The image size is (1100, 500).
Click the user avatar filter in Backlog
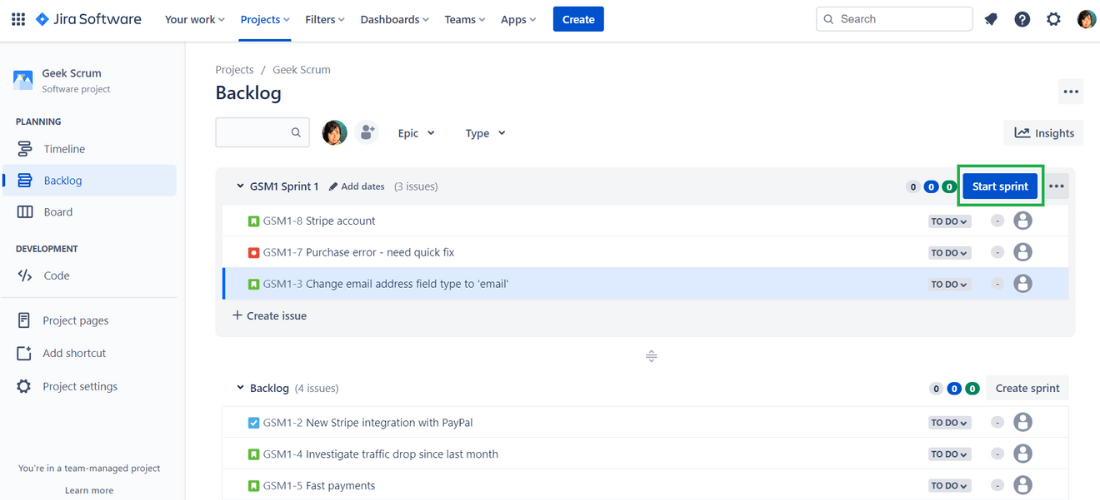pos(335,133)
